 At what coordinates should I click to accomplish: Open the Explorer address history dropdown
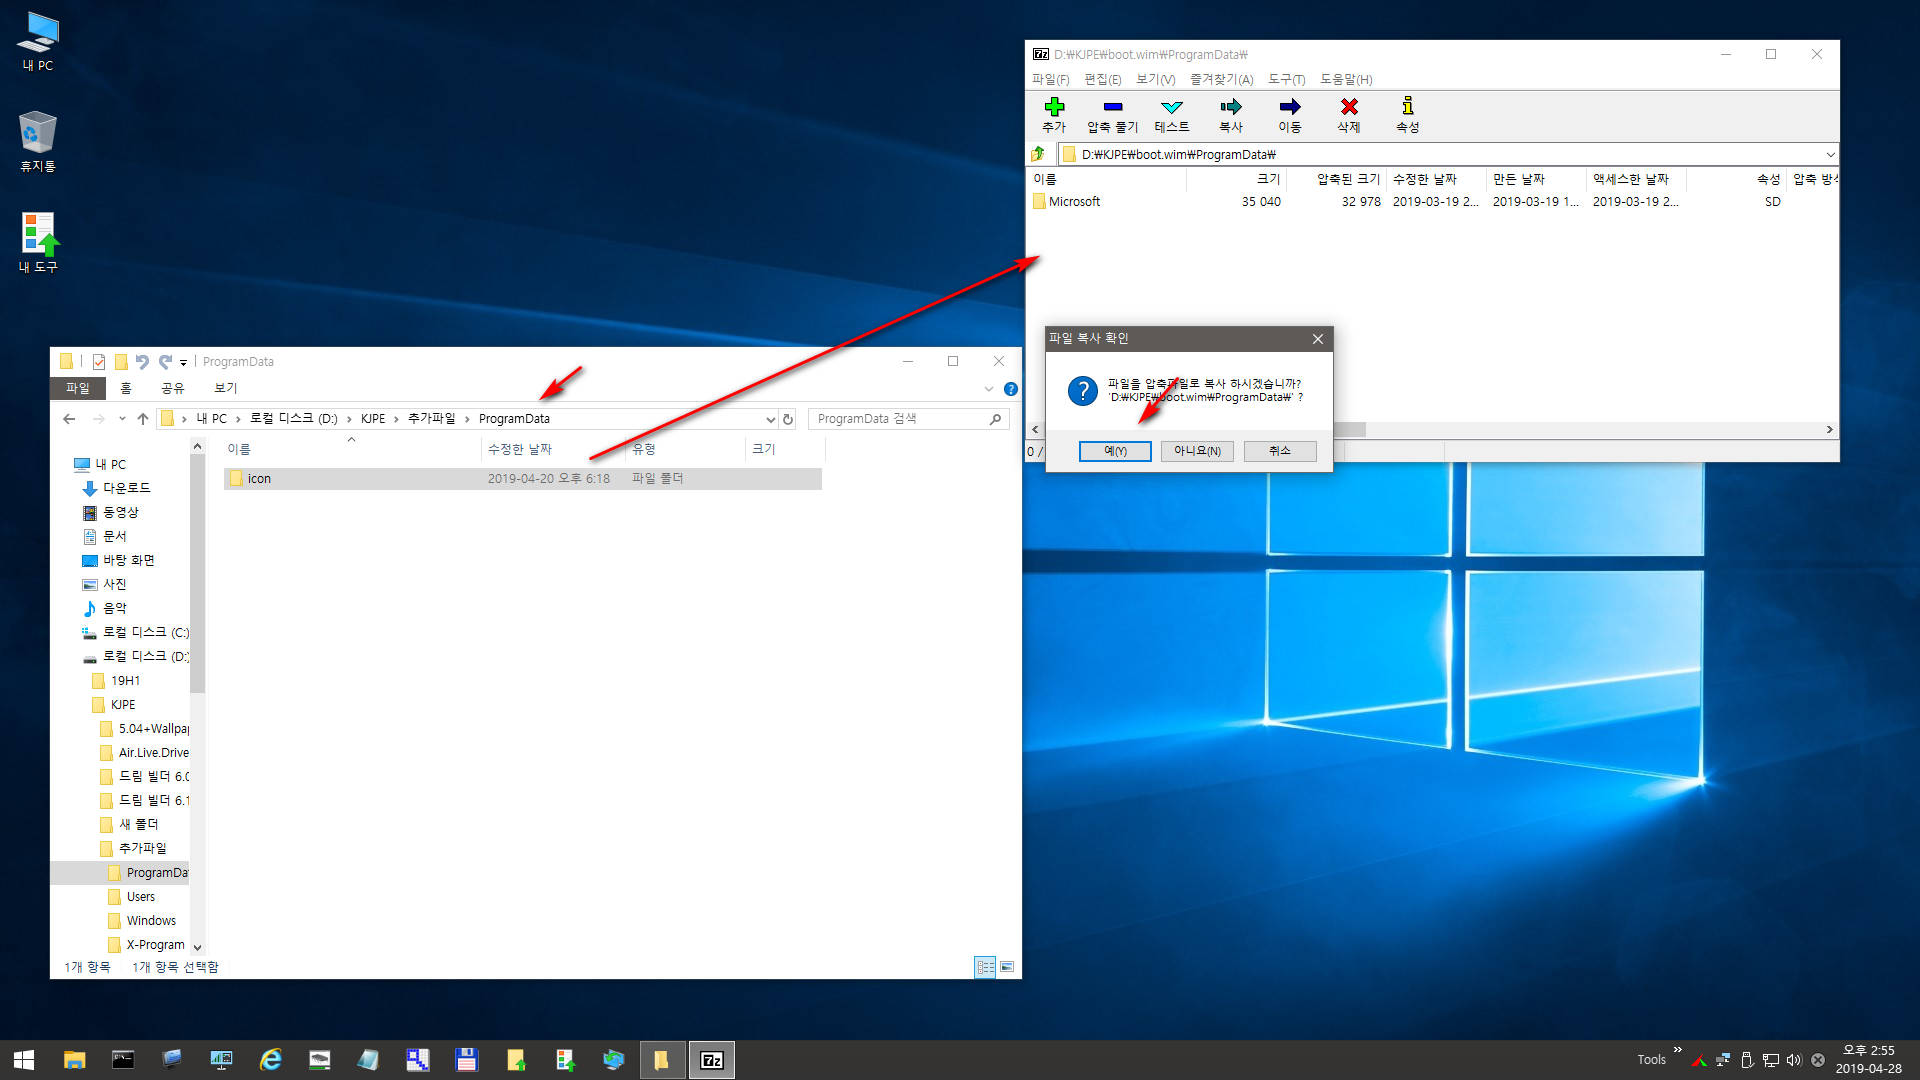(x=770, y=419)
